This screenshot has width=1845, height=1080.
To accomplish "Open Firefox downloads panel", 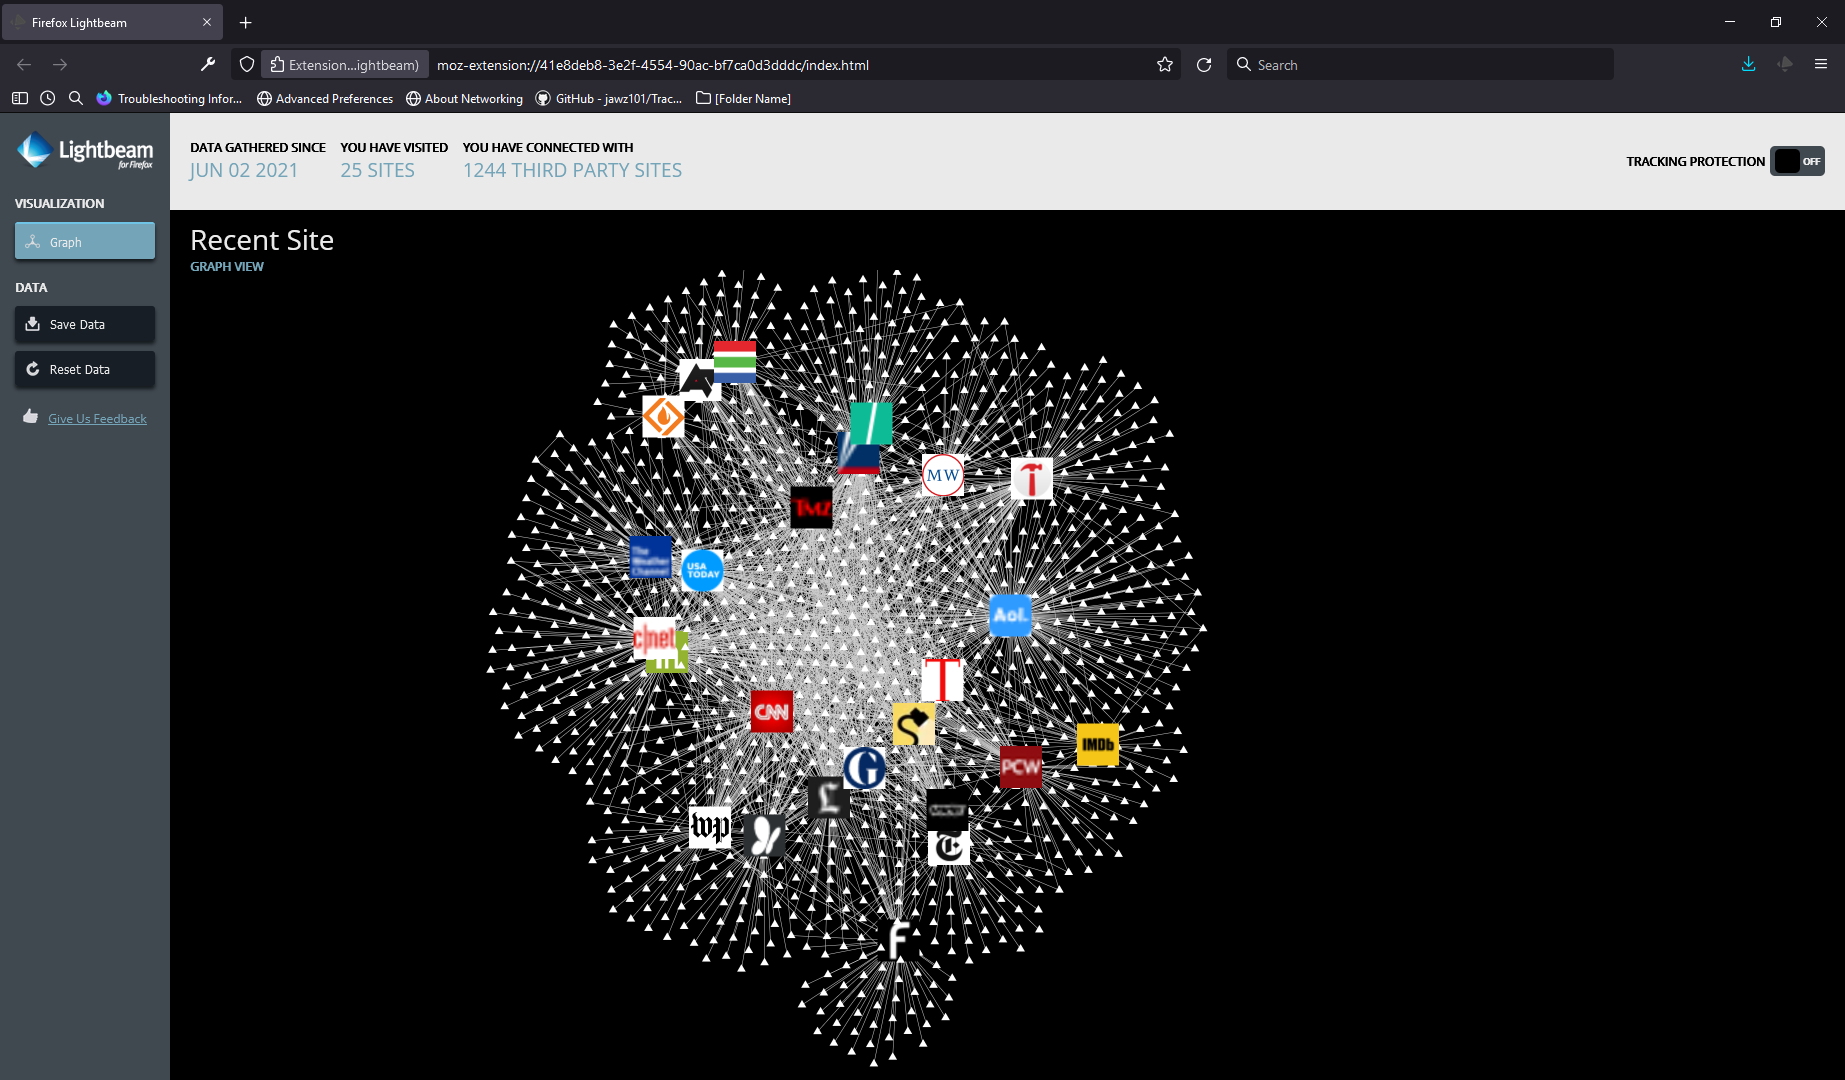I will [x=1748, y=64].
